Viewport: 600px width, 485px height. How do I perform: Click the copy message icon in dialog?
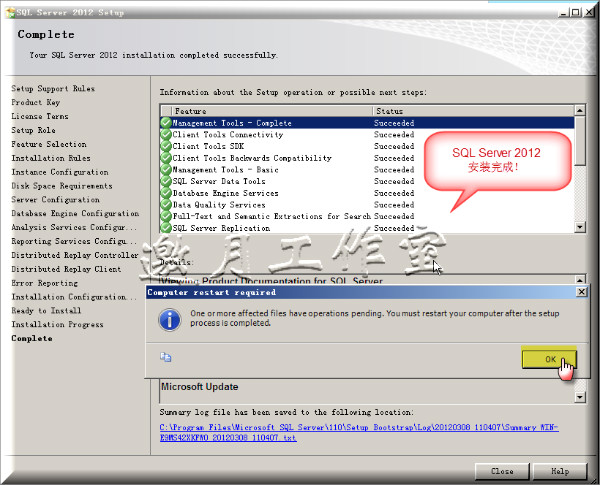[x=166, y=357]
